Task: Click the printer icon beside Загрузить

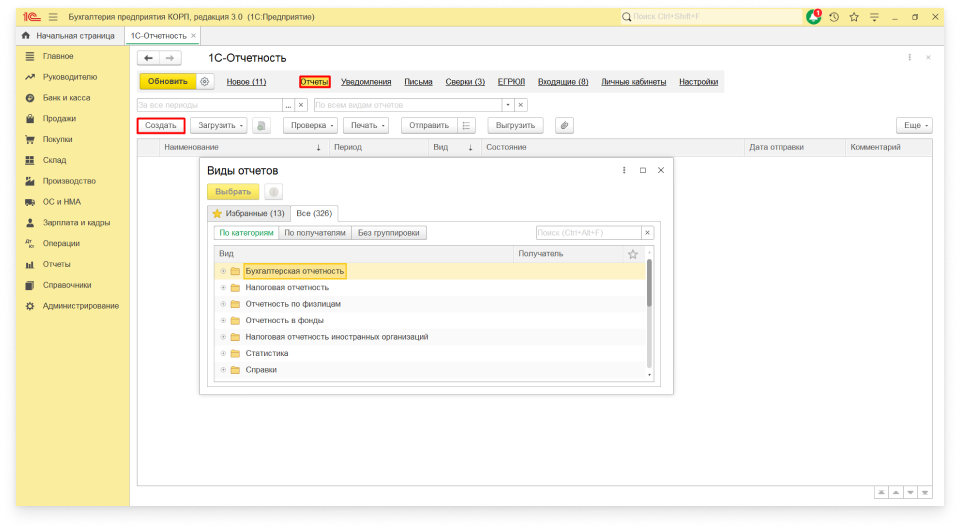Action: click(261, 125)
